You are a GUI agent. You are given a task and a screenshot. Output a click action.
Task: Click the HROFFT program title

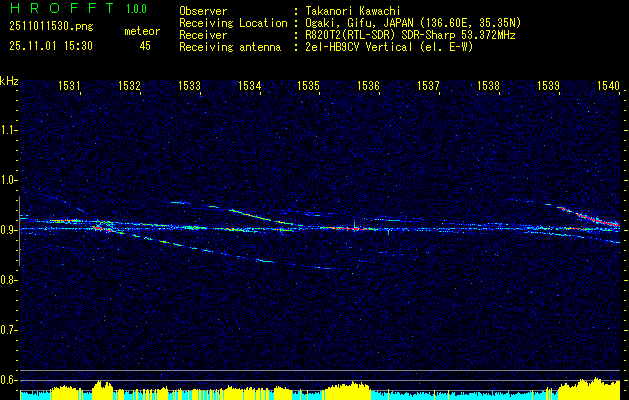(62, 8)
